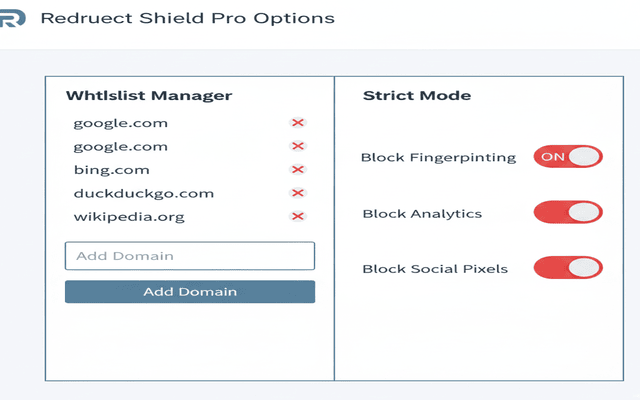Click the Strict Mode heading
640x400 pixels.
click(x=417, y=96)
